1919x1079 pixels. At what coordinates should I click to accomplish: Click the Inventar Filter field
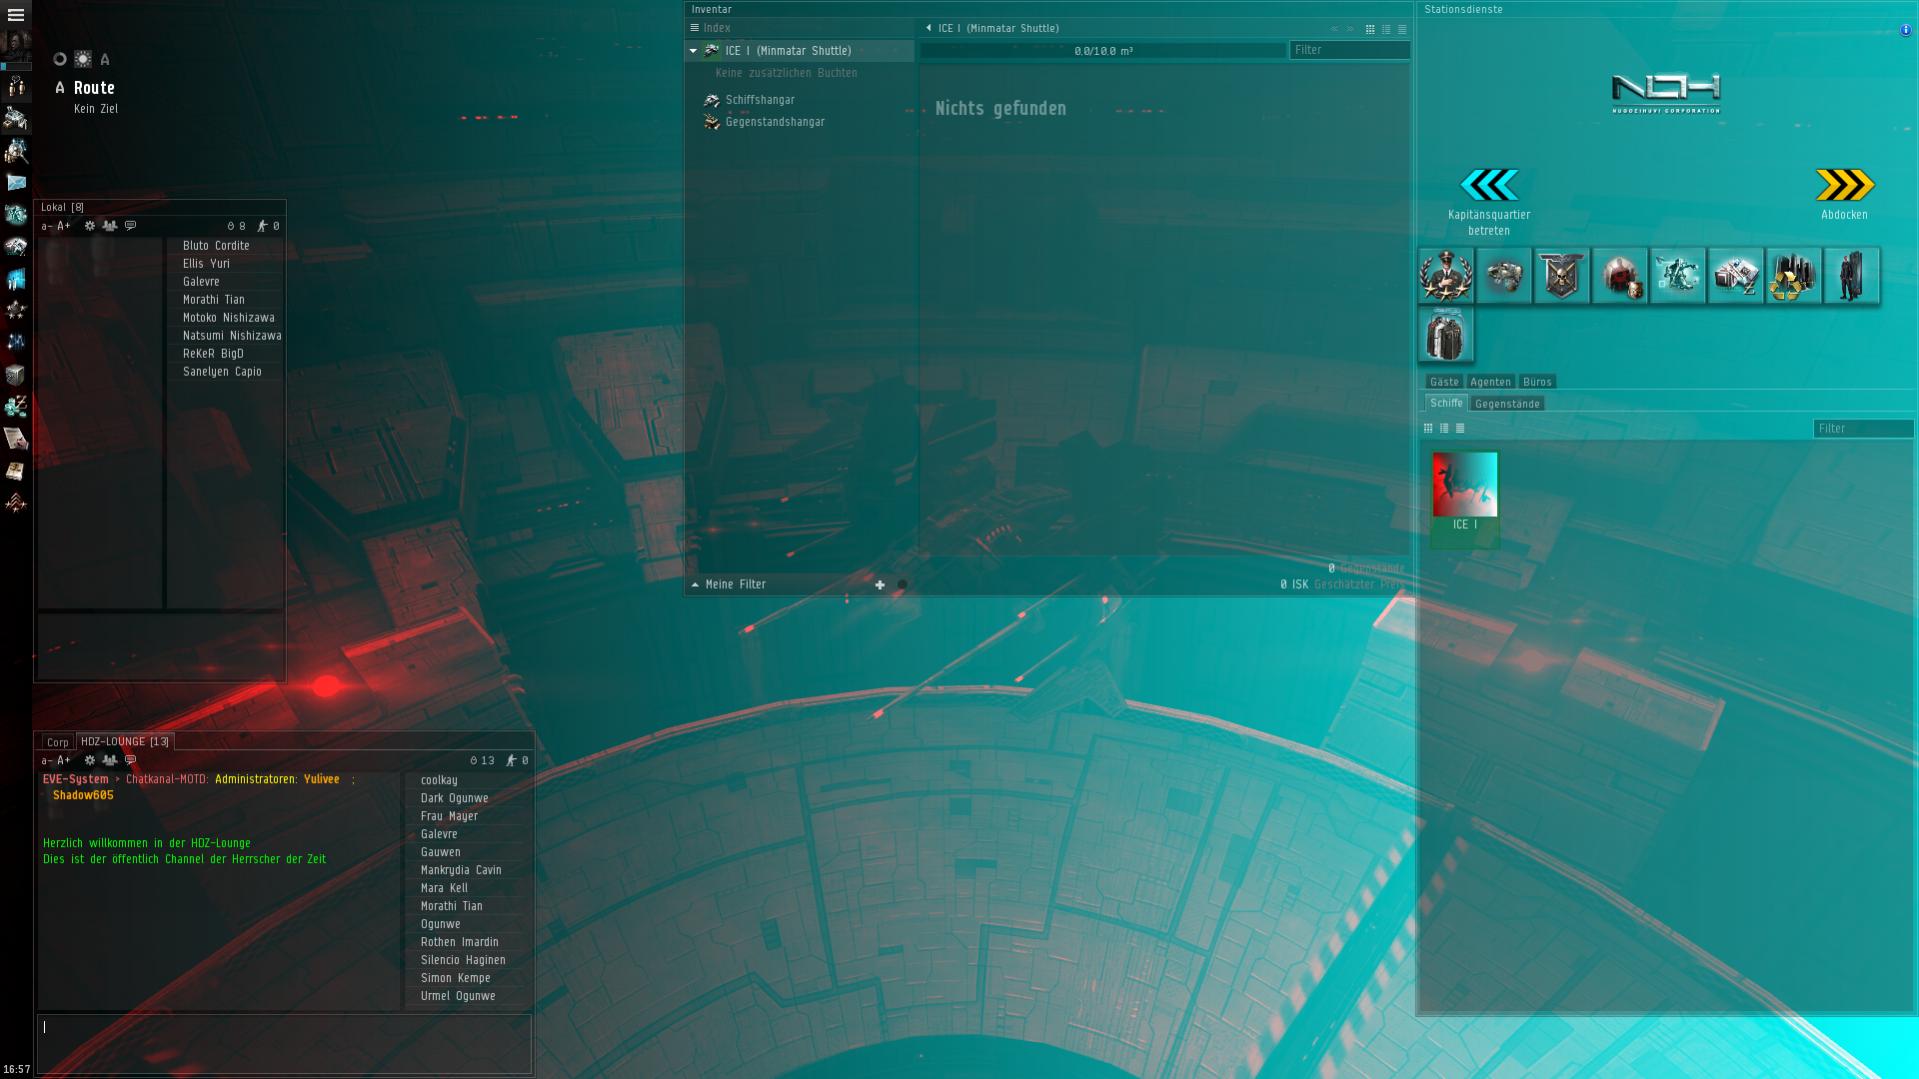pyautogui.click(x=1349, y=50)
